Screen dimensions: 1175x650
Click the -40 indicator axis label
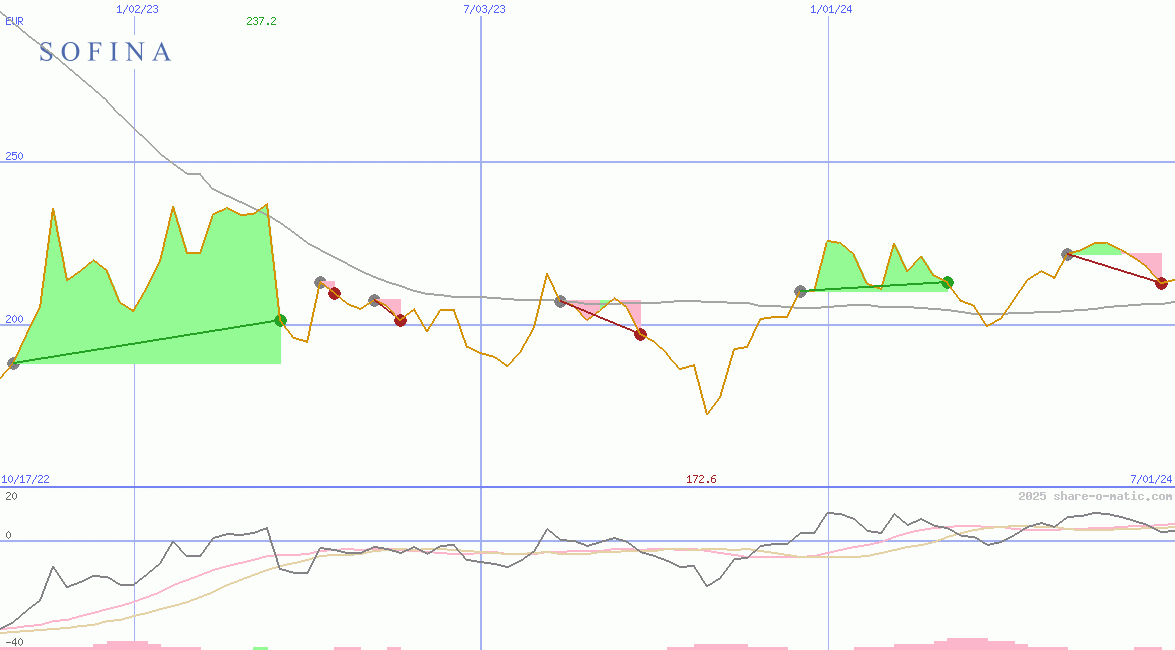pyautogui.click(x=14, y=643)
